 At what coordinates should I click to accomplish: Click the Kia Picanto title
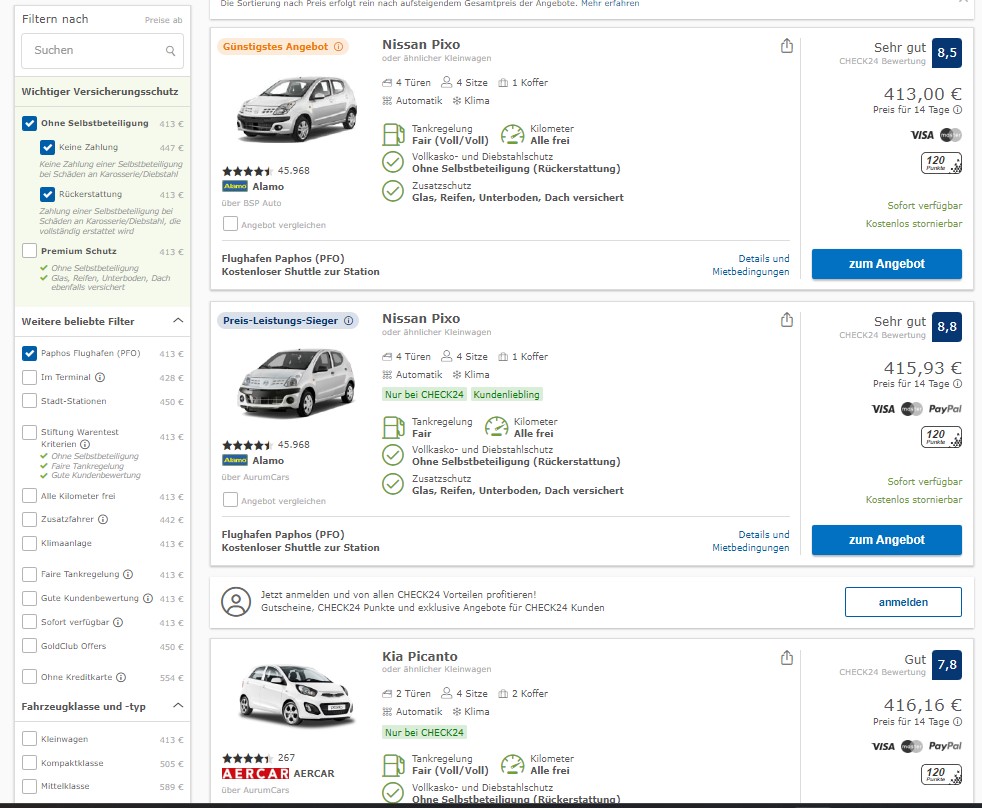(x=420, y=656)
